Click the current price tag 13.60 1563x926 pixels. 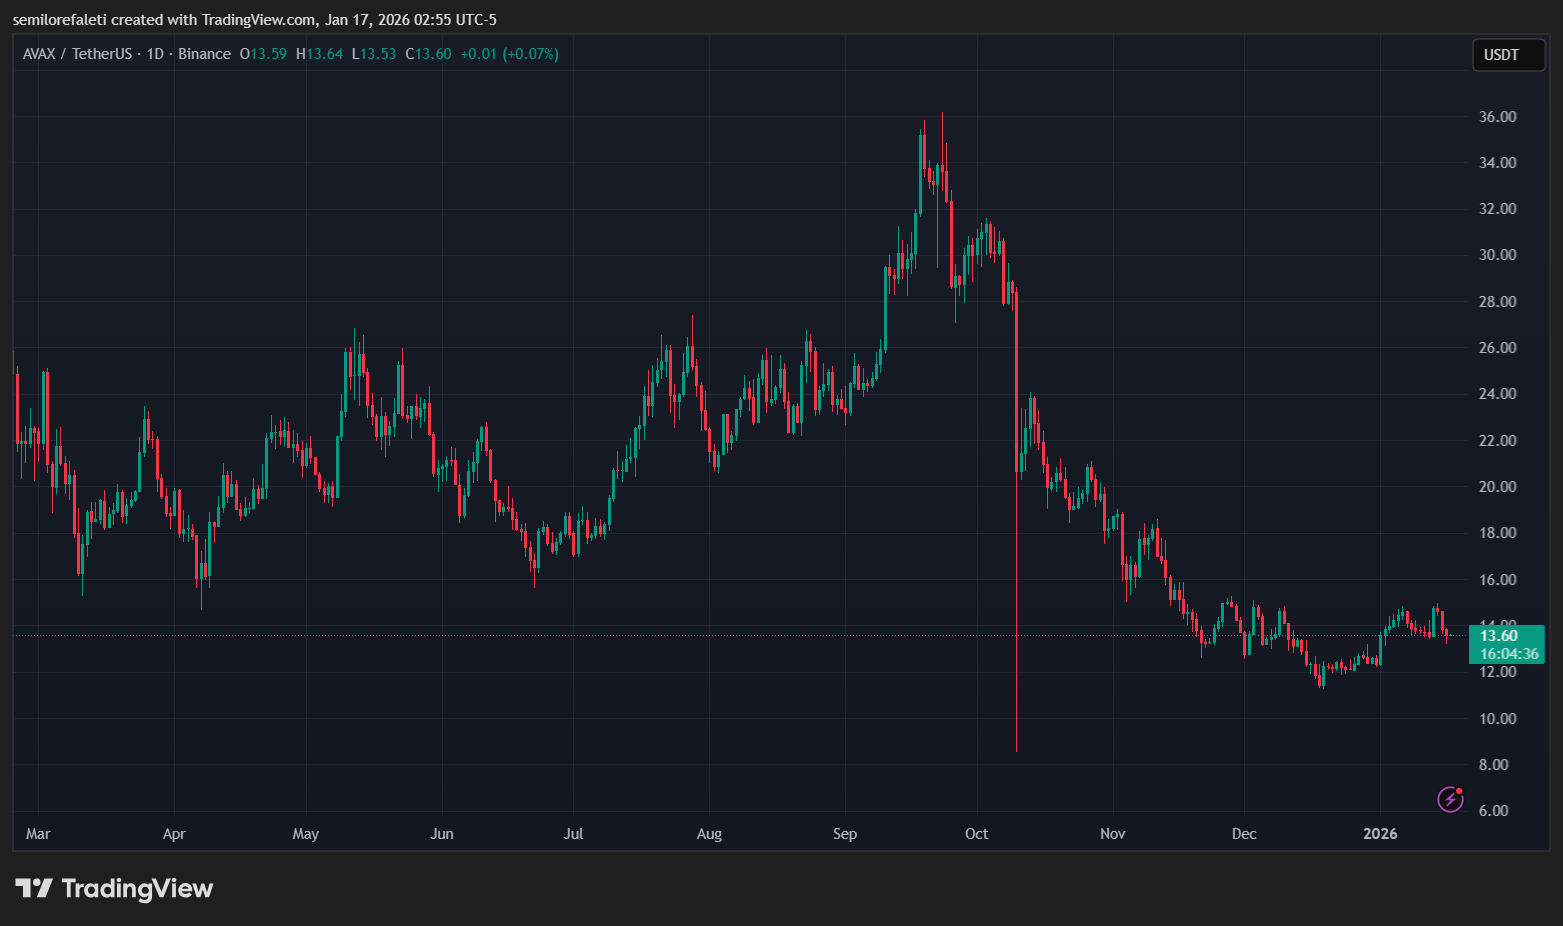(1498, 636)
